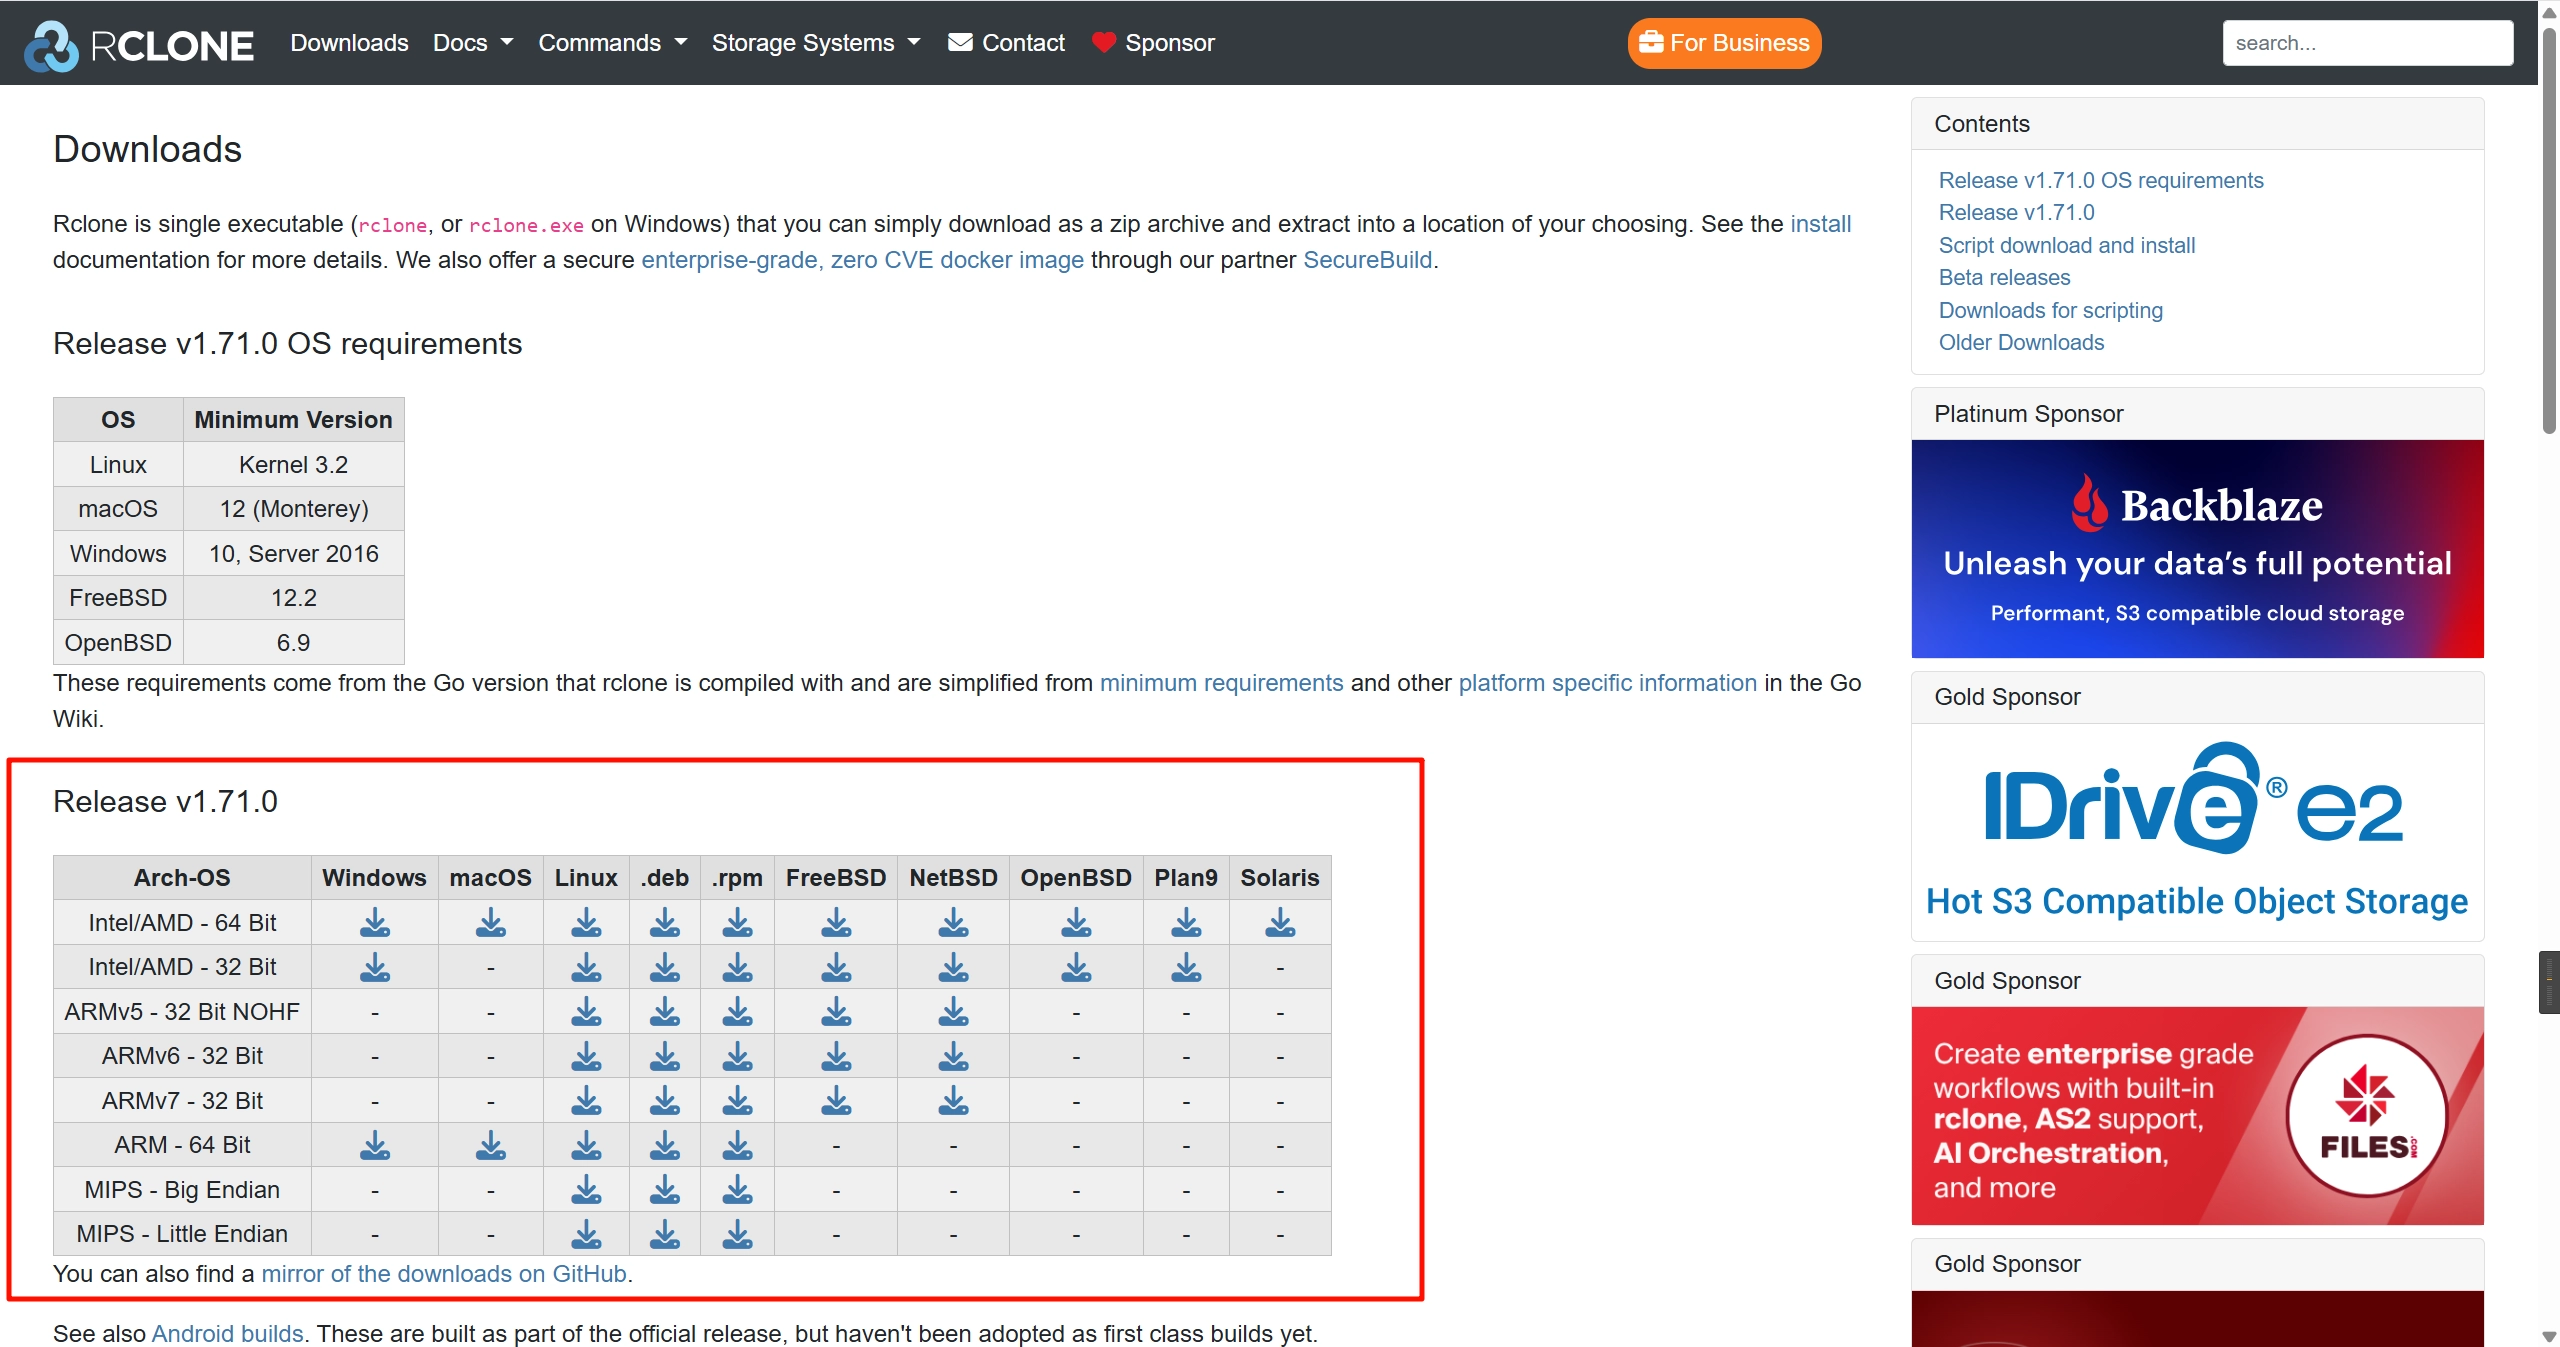Jump to Script download and install
Viewport: 2560px width, 1347px height.
coord(2066,245)
